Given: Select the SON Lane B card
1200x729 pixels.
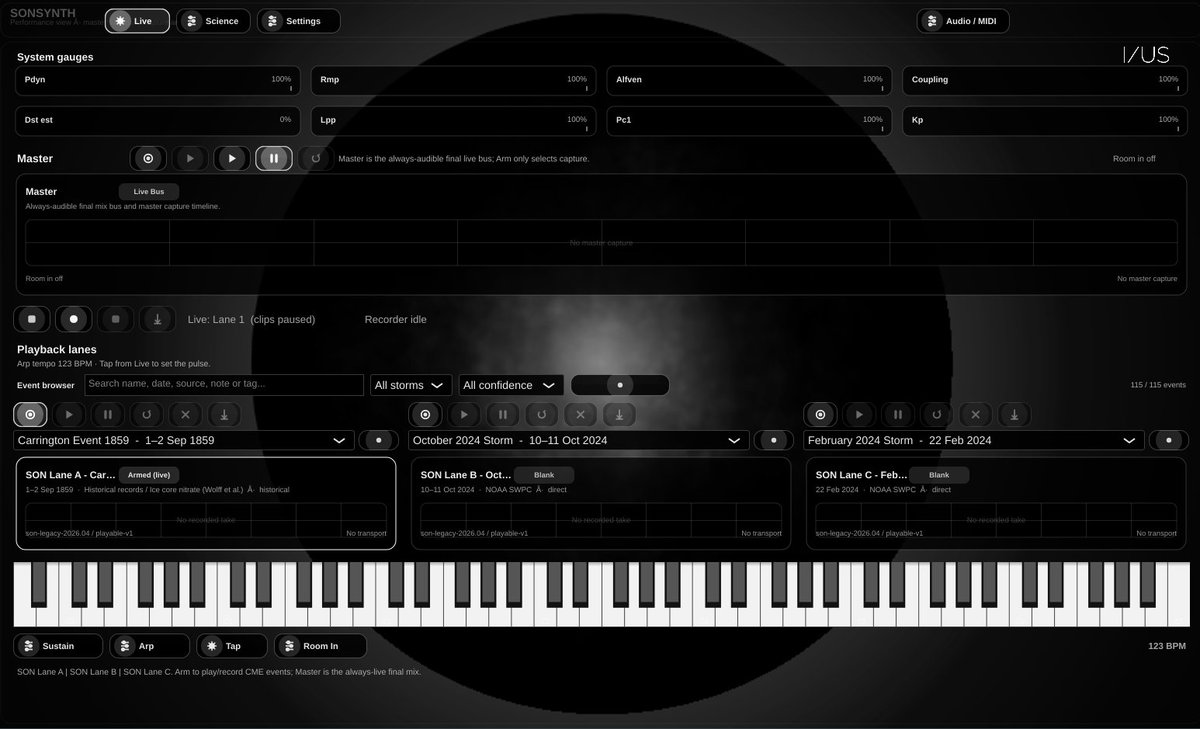Looking at the screenshot, I should [601, 503].
